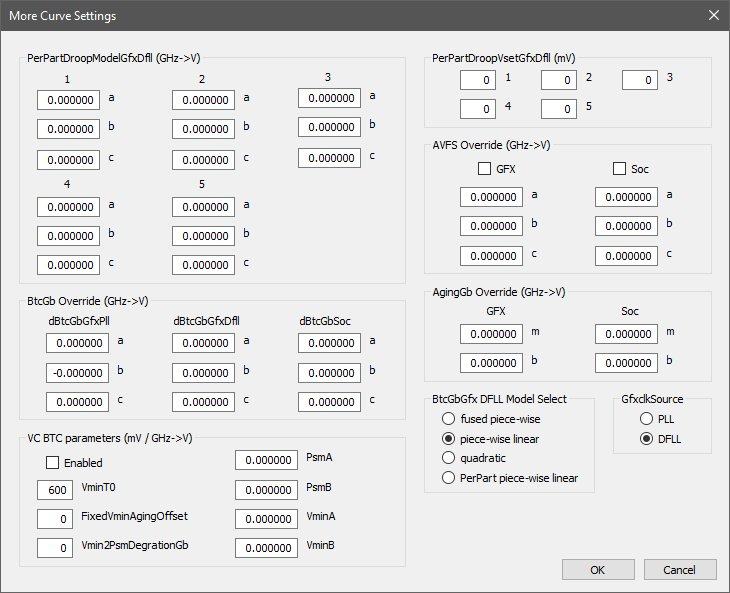Click AVFS Override Soc b field
Image resolution: width=730 pixels, height=593 pixels.
click(627, 226)
